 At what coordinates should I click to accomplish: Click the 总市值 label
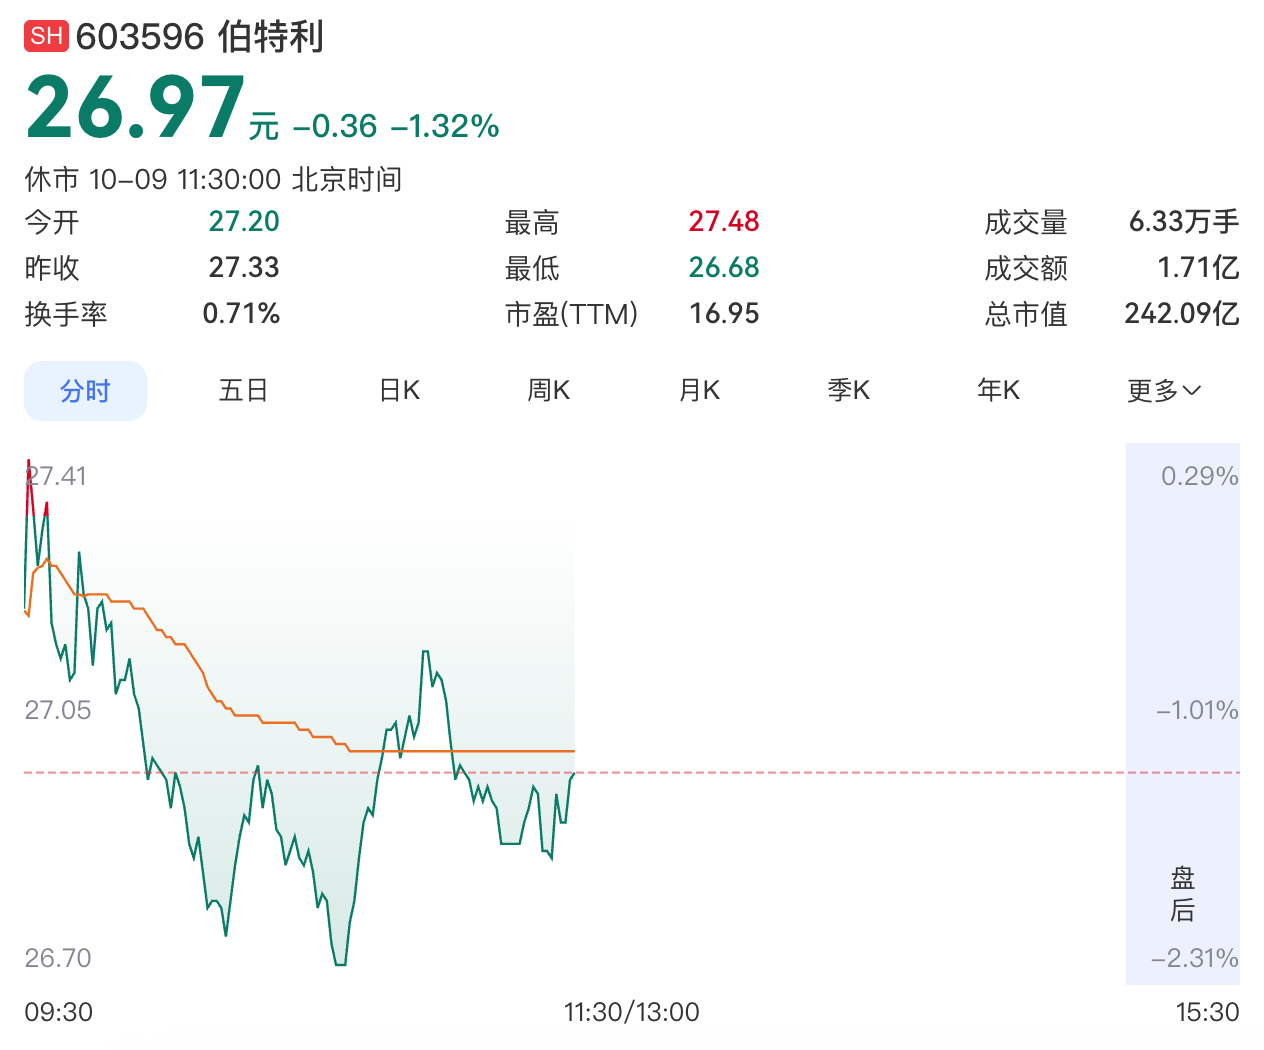pyautogui.click(x=1026, y=314)
